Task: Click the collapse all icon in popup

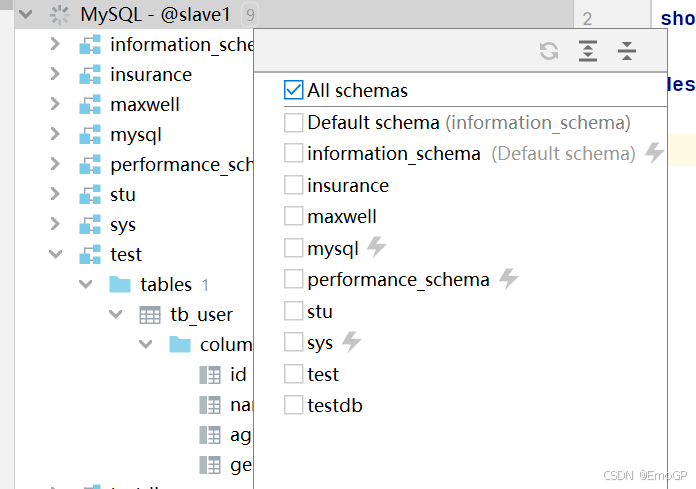Action: pyautogui.click(x=627, y=51)
